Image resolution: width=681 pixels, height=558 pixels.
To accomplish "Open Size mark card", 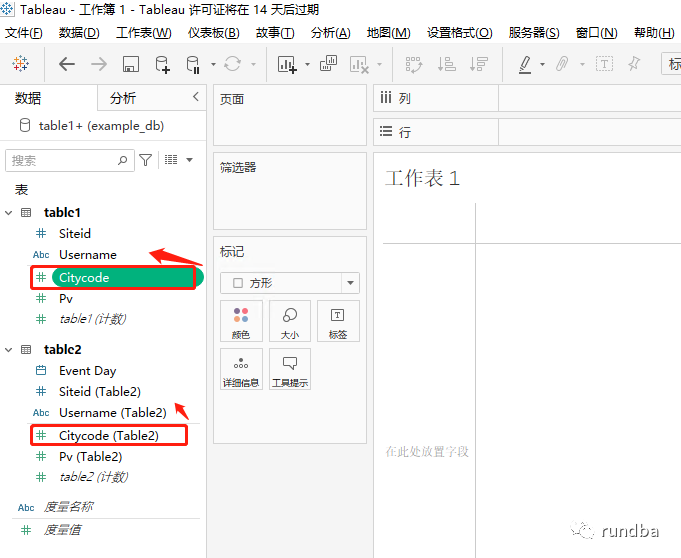I will click(x=290, y=321).
